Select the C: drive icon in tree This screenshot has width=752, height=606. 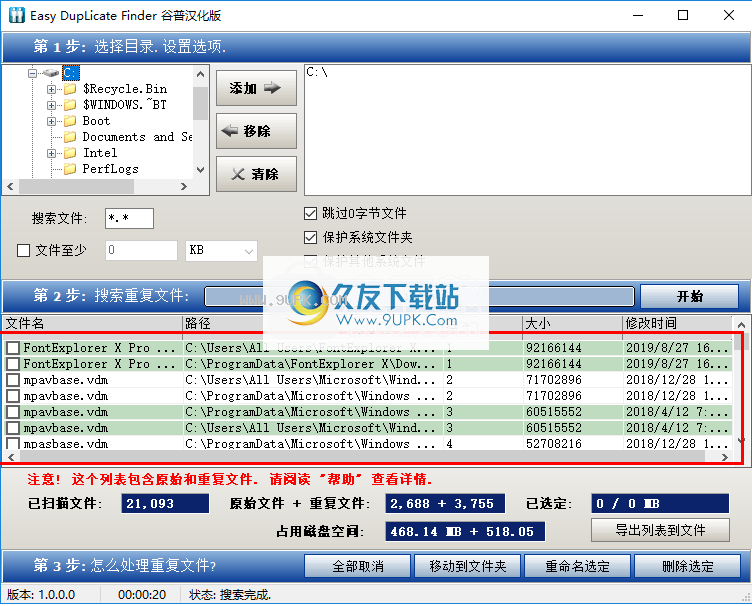[51, 73]
